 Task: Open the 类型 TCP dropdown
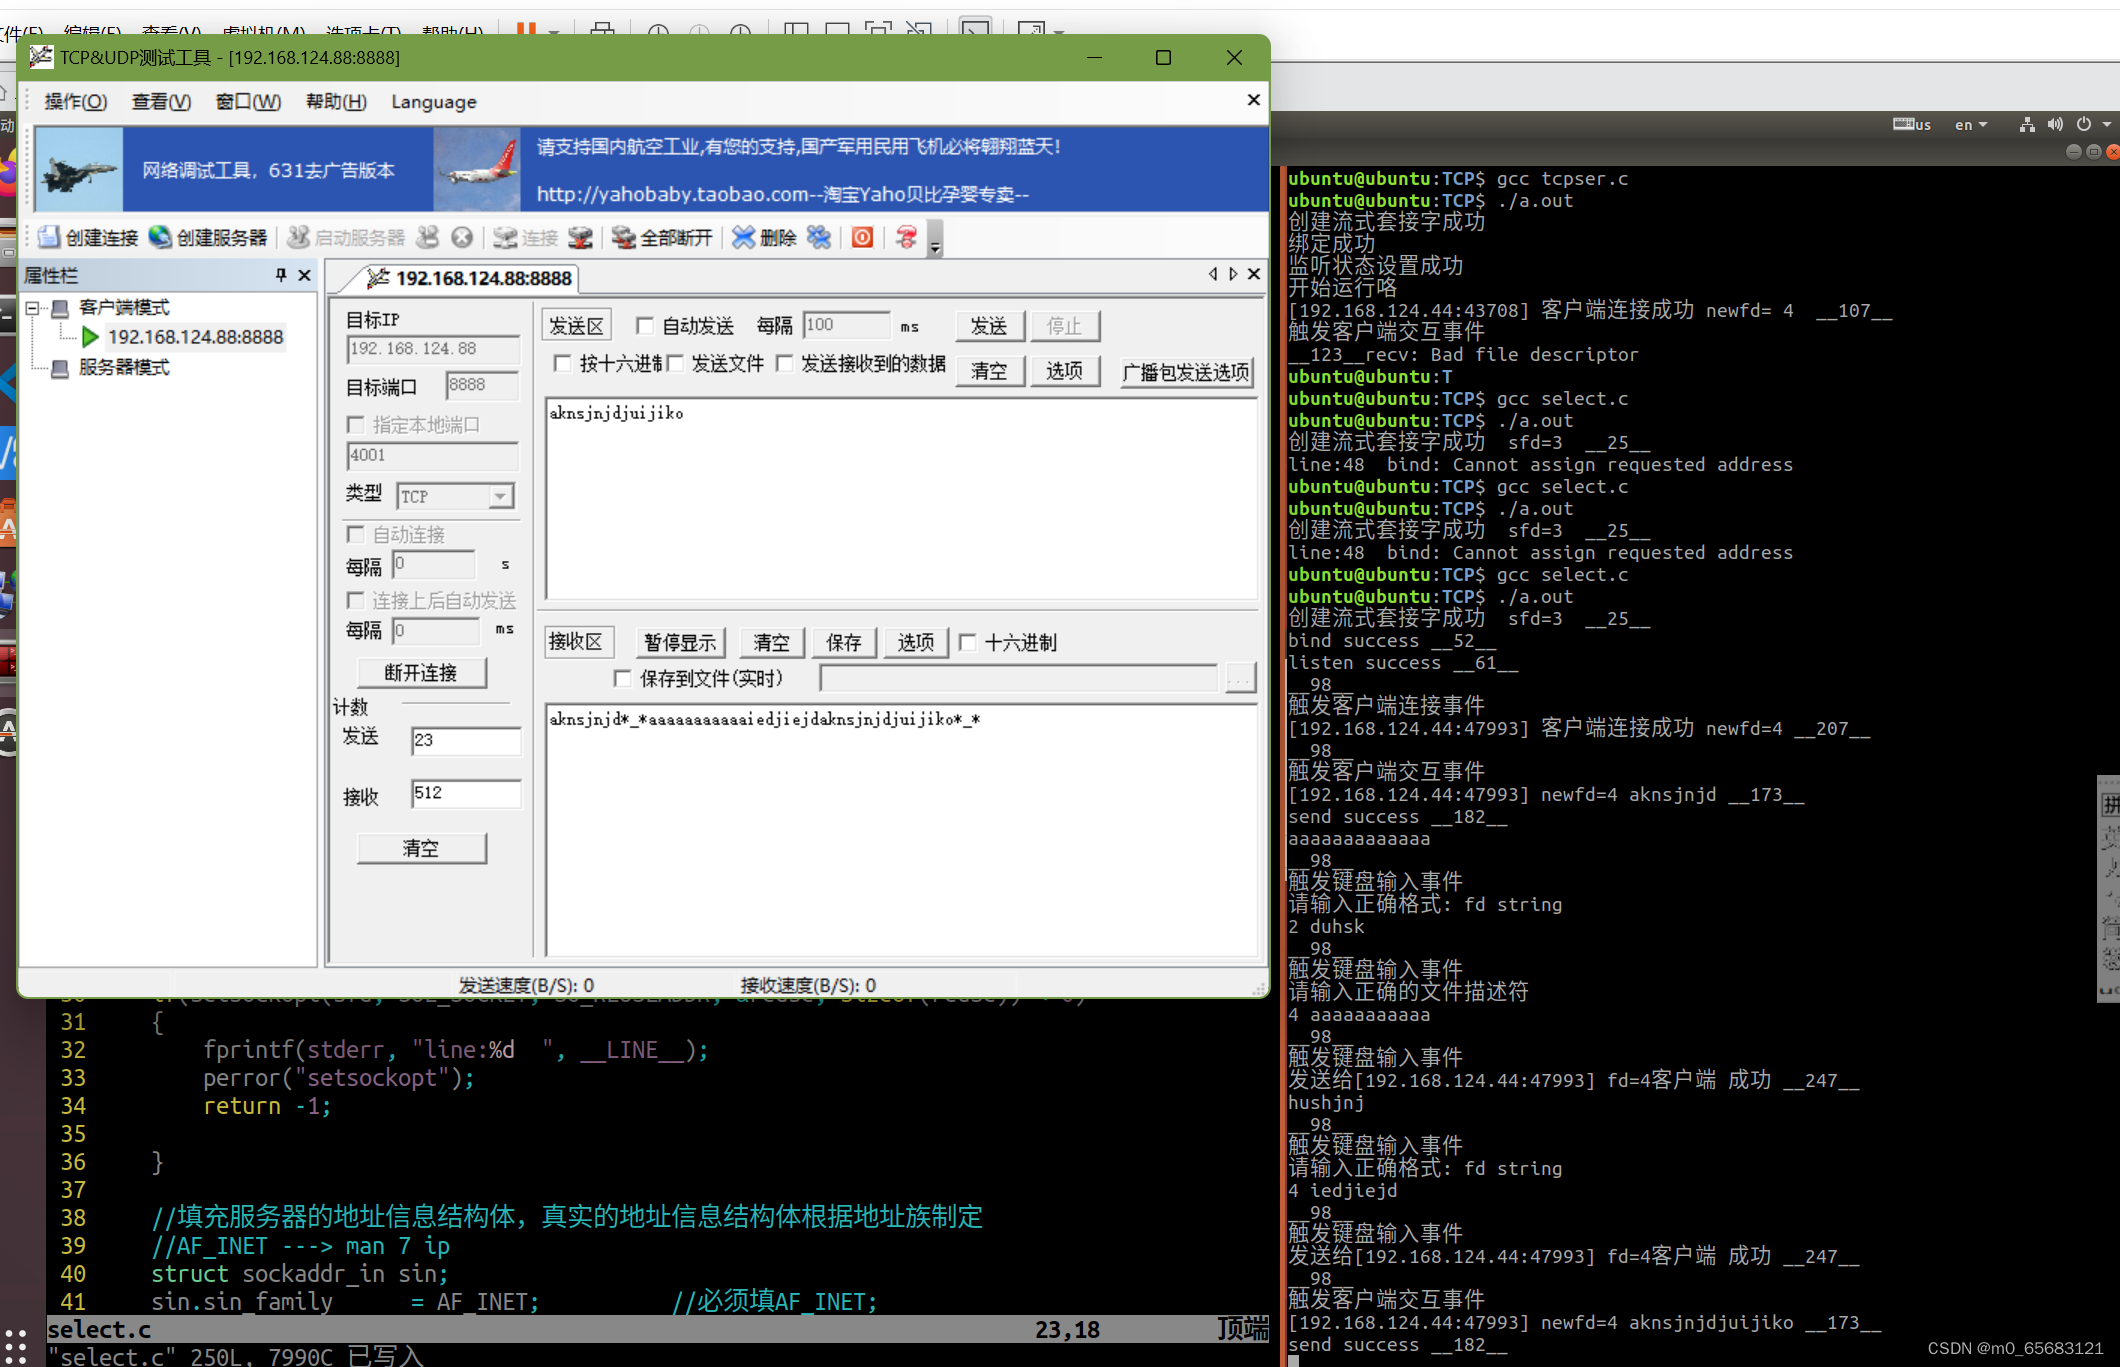501,496
